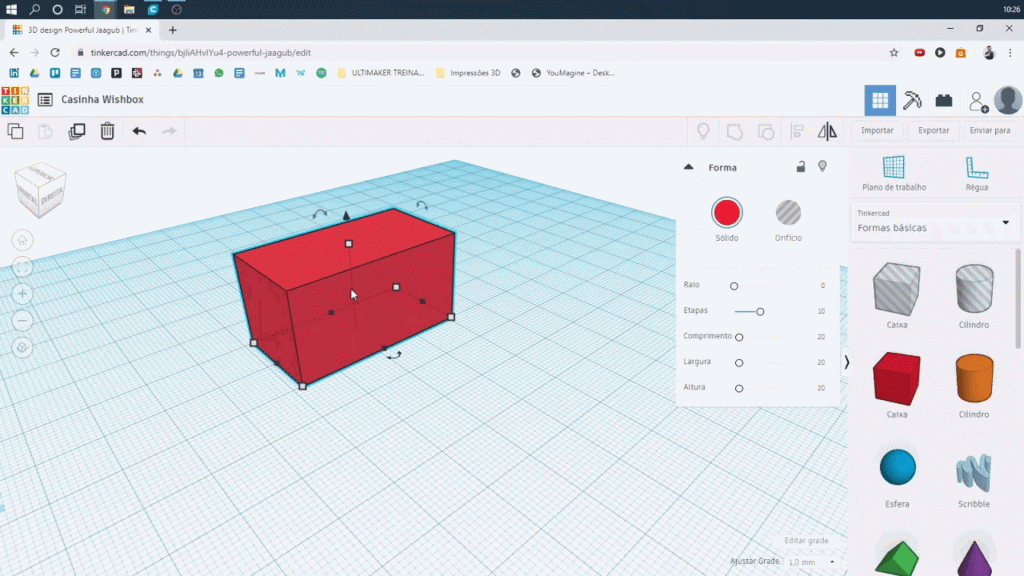
Task: Open Impressões 3D bookmark folder
Action: [x=468, y=73]
